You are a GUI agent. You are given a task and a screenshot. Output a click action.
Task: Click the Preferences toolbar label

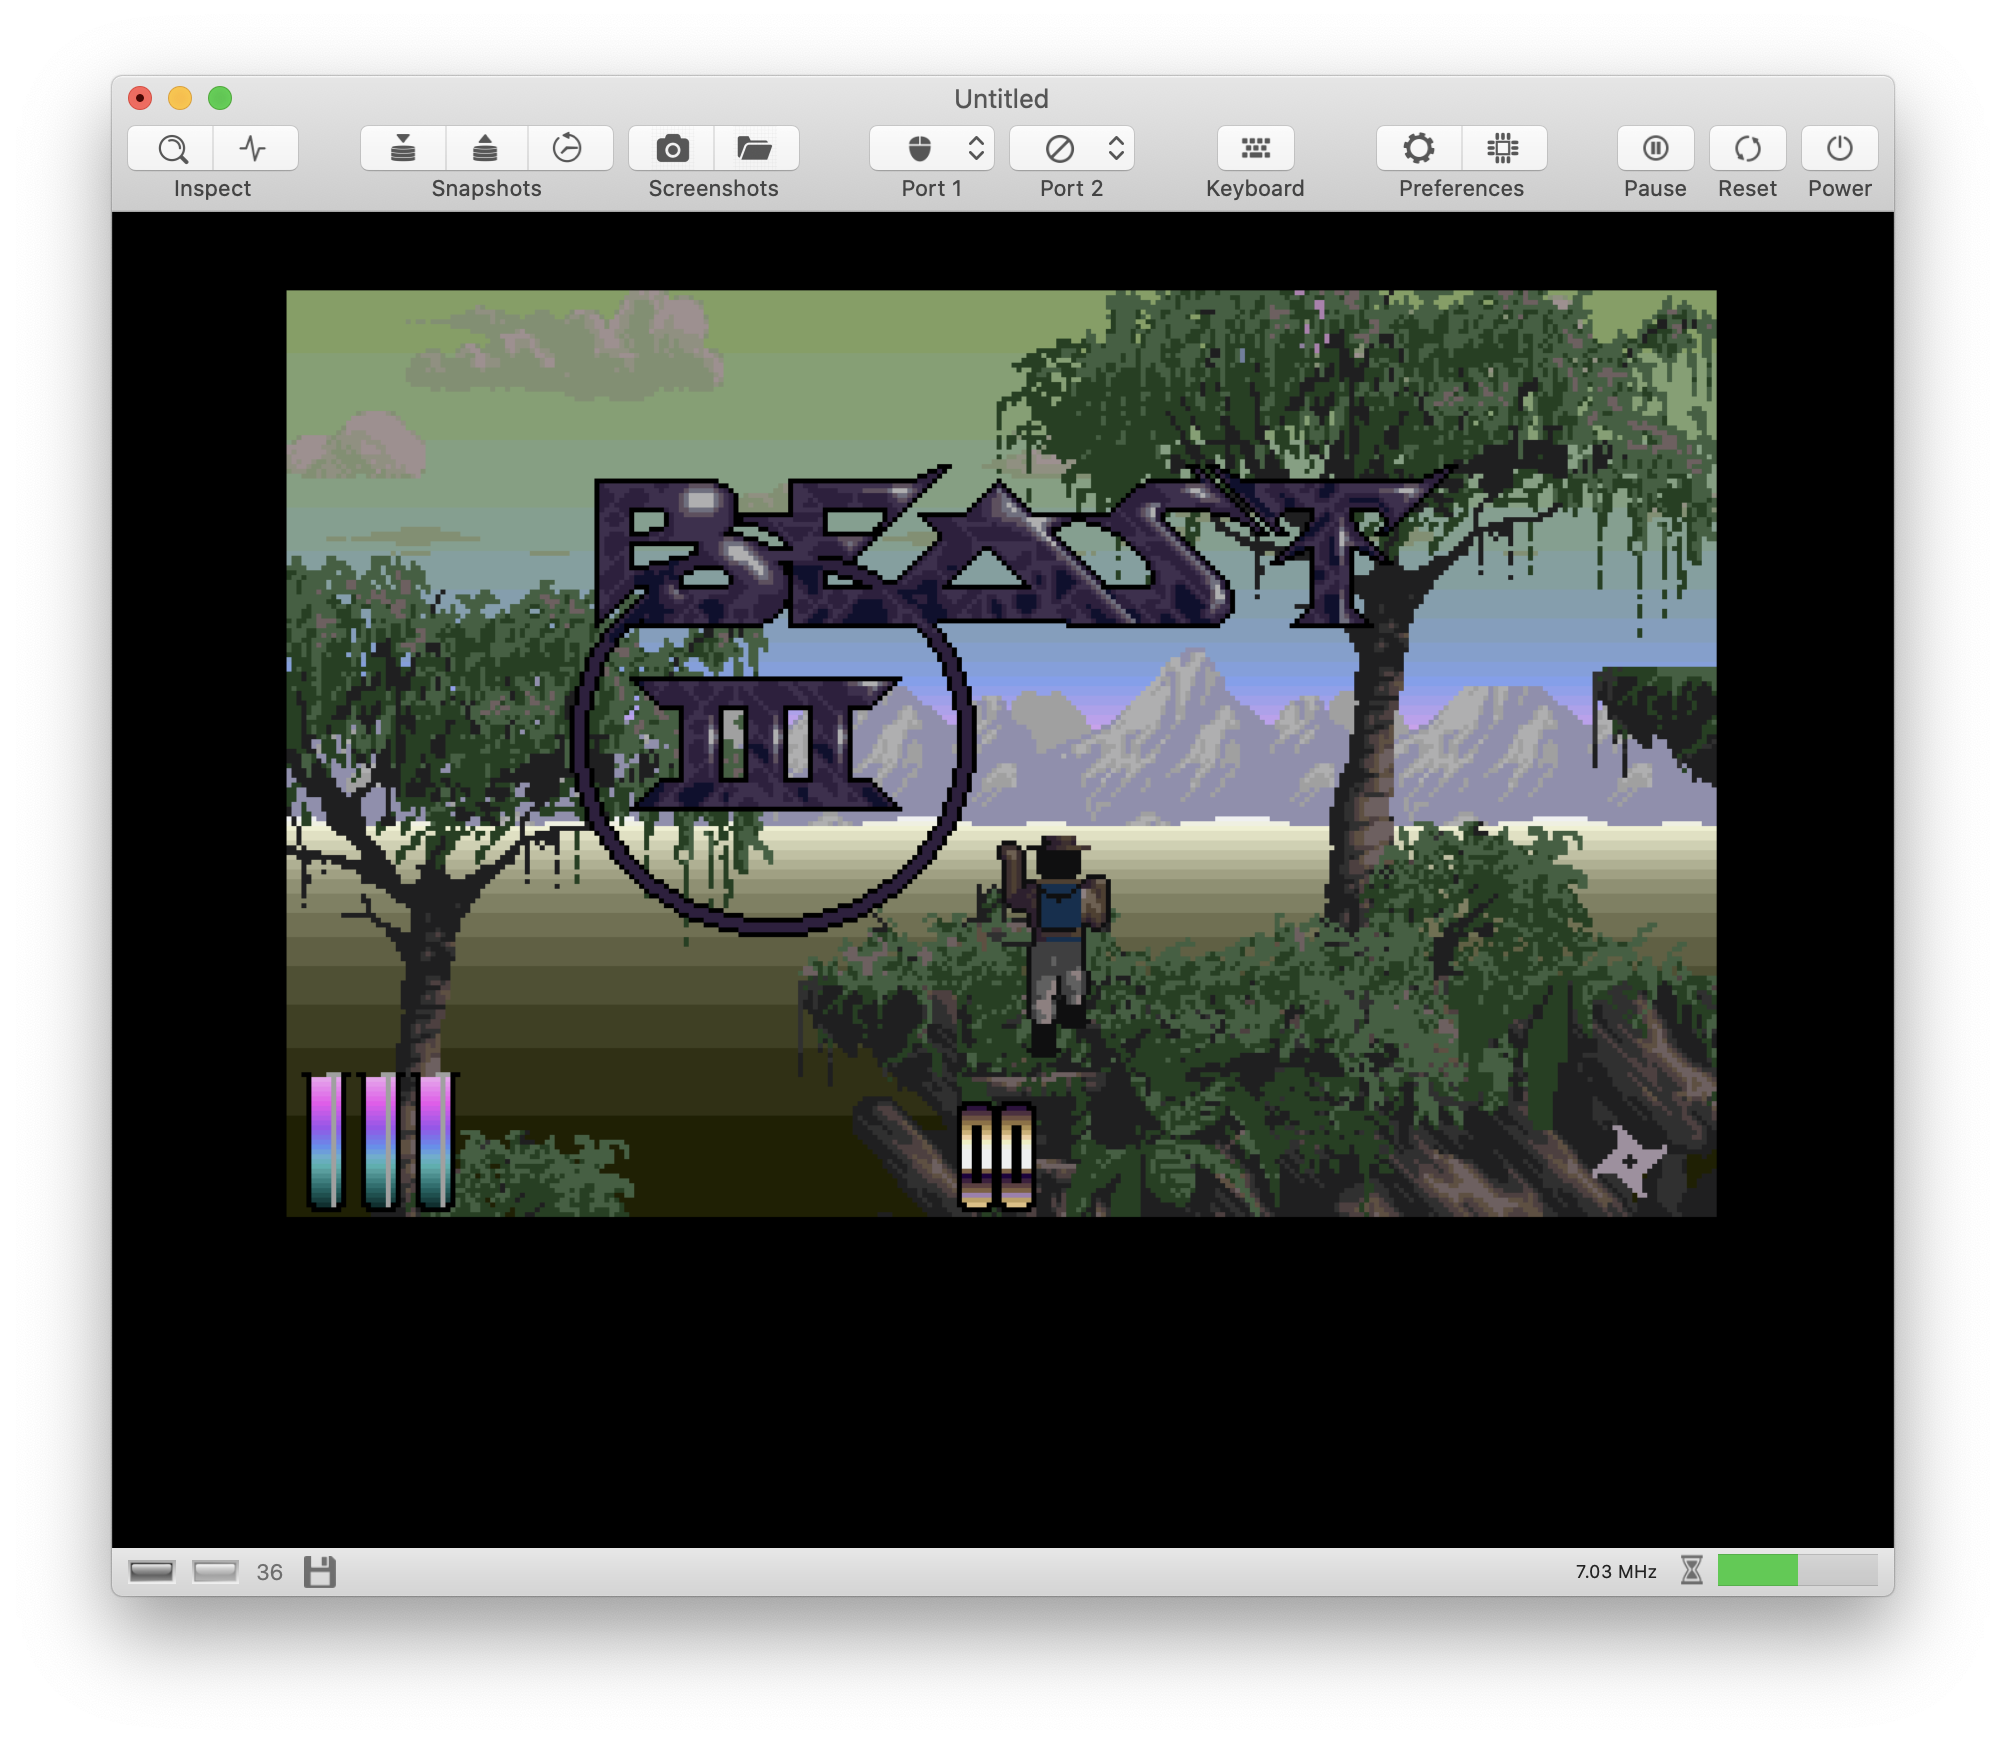point(1461,188)
